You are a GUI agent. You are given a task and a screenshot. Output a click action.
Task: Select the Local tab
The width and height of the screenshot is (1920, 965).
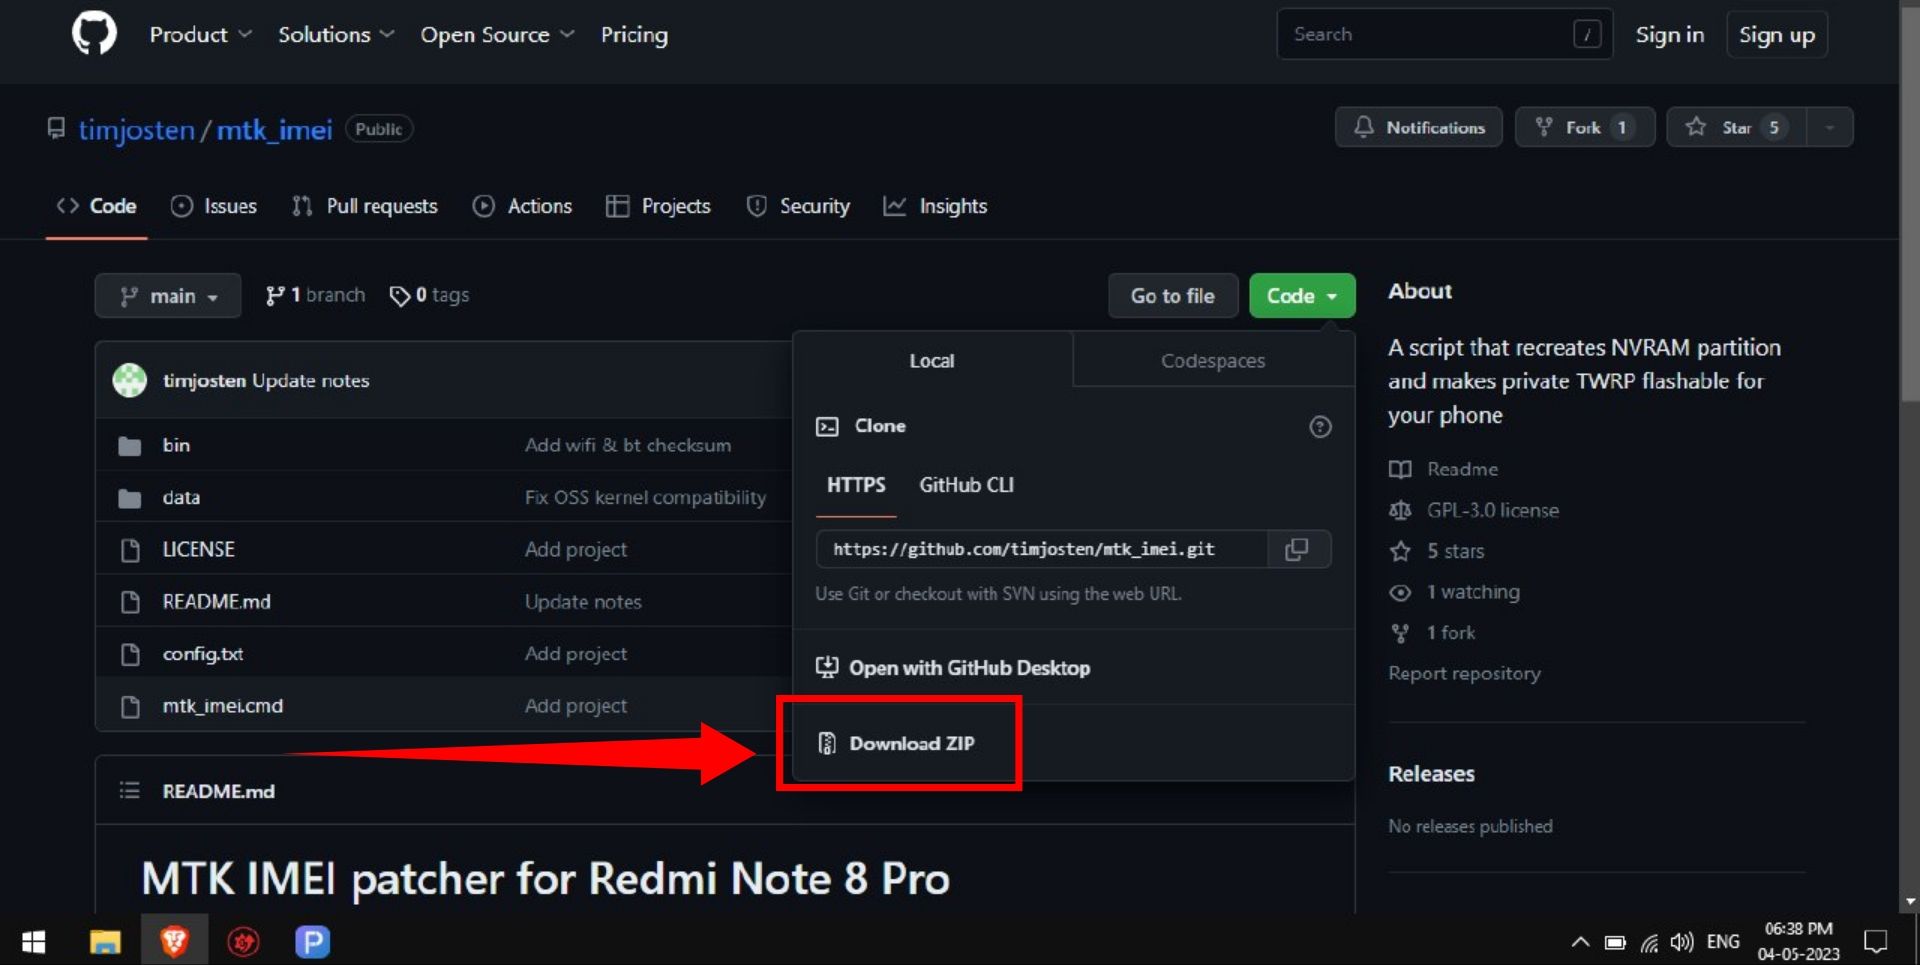[932, 361]
